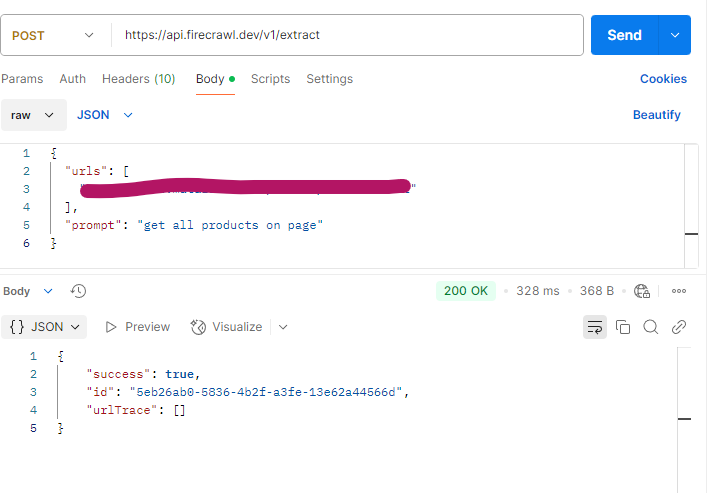Open the response network globe icon

click(643, 291)
